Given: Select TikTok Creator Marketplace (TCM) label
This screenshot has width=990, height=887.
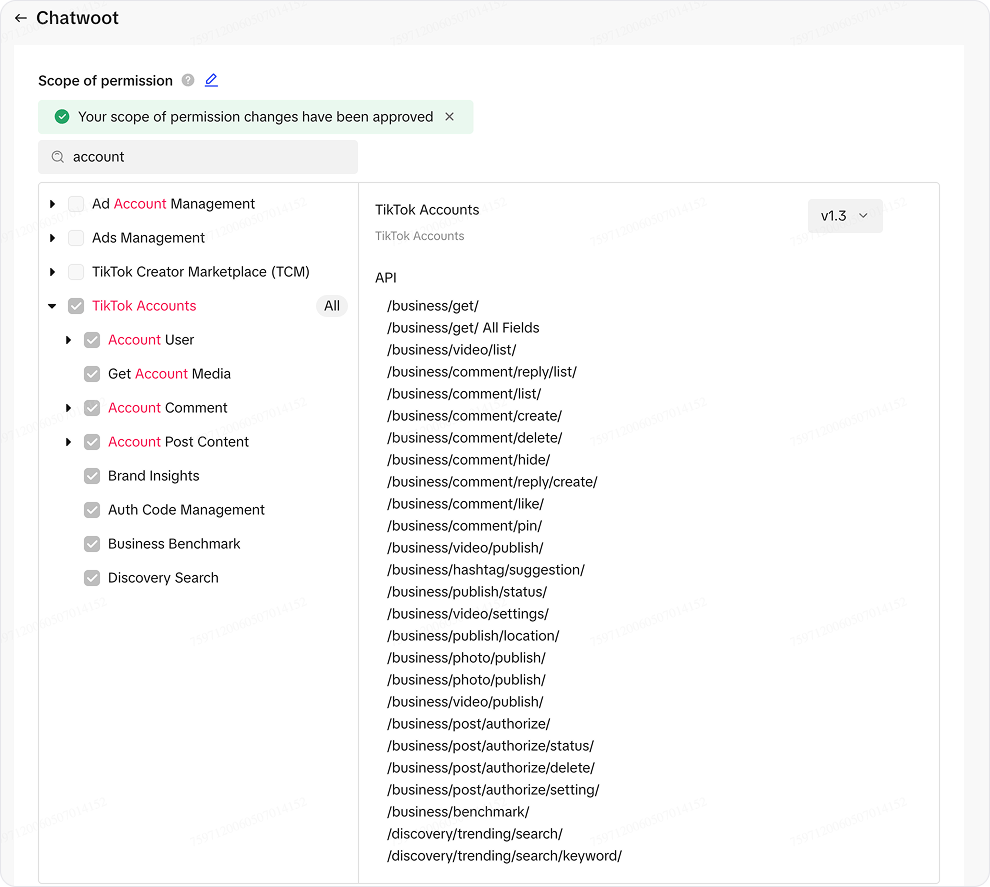Looking at the screenshot, I should tap(201, 272).
